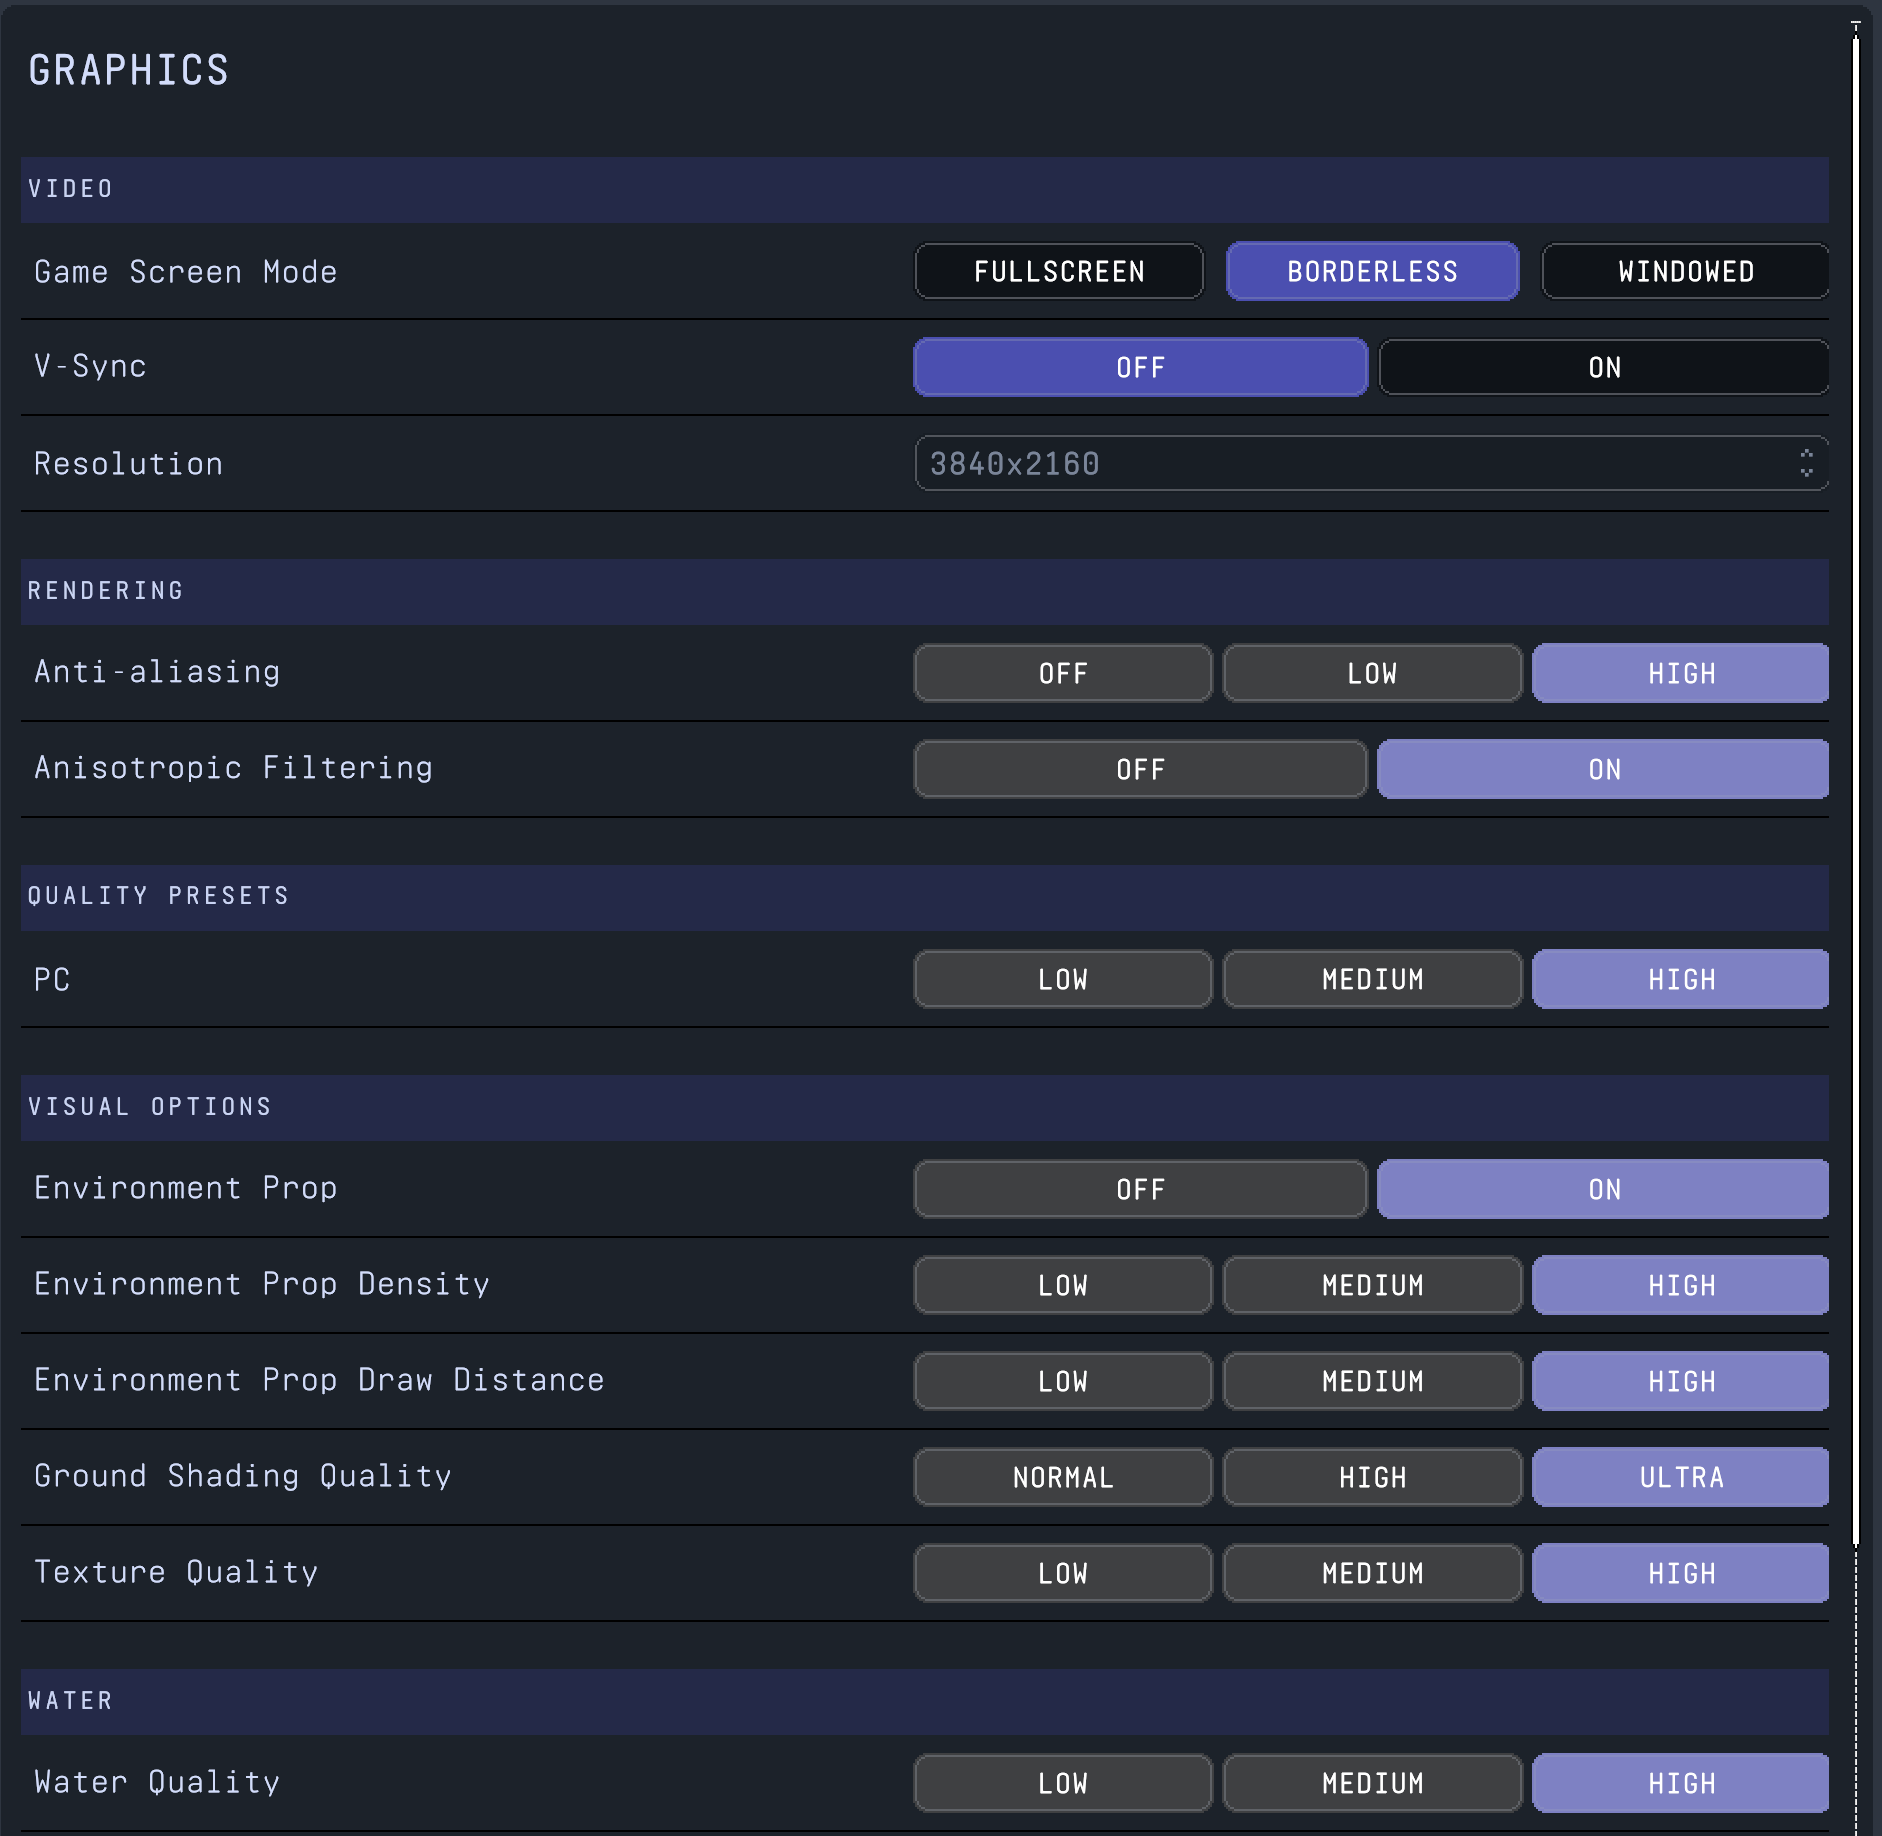Enable Anisotropic Filtering
The image size is (1882, 1836).
[1604, 769]
